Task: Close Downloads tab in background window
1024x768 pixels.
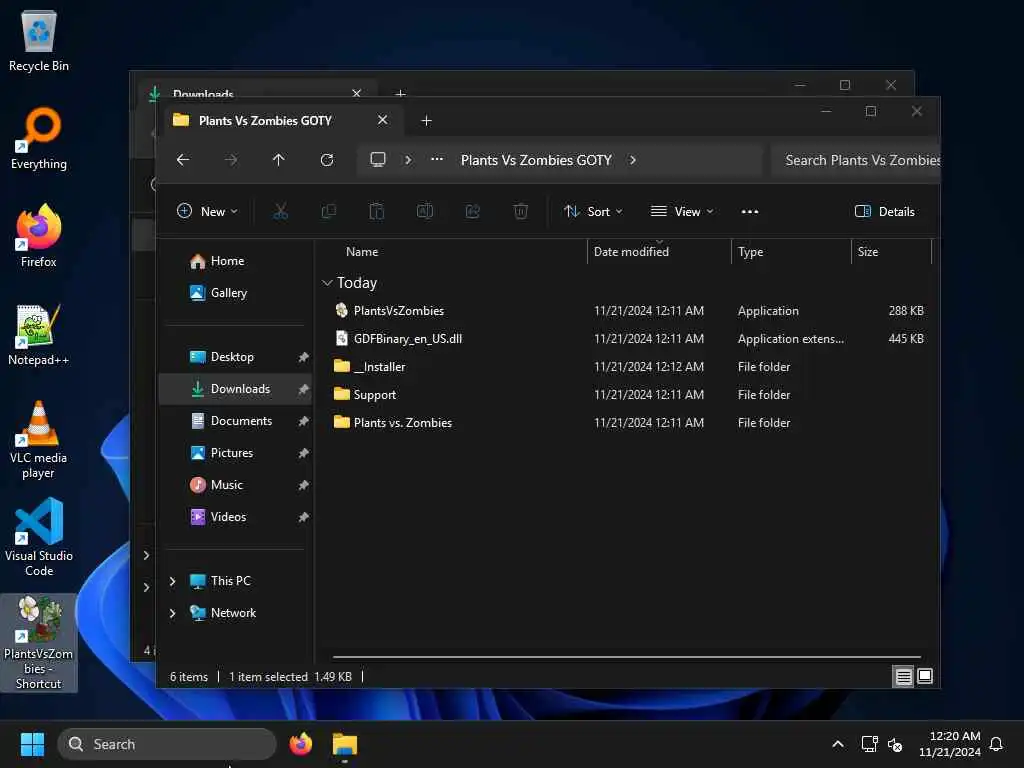Action: point(357,93)
